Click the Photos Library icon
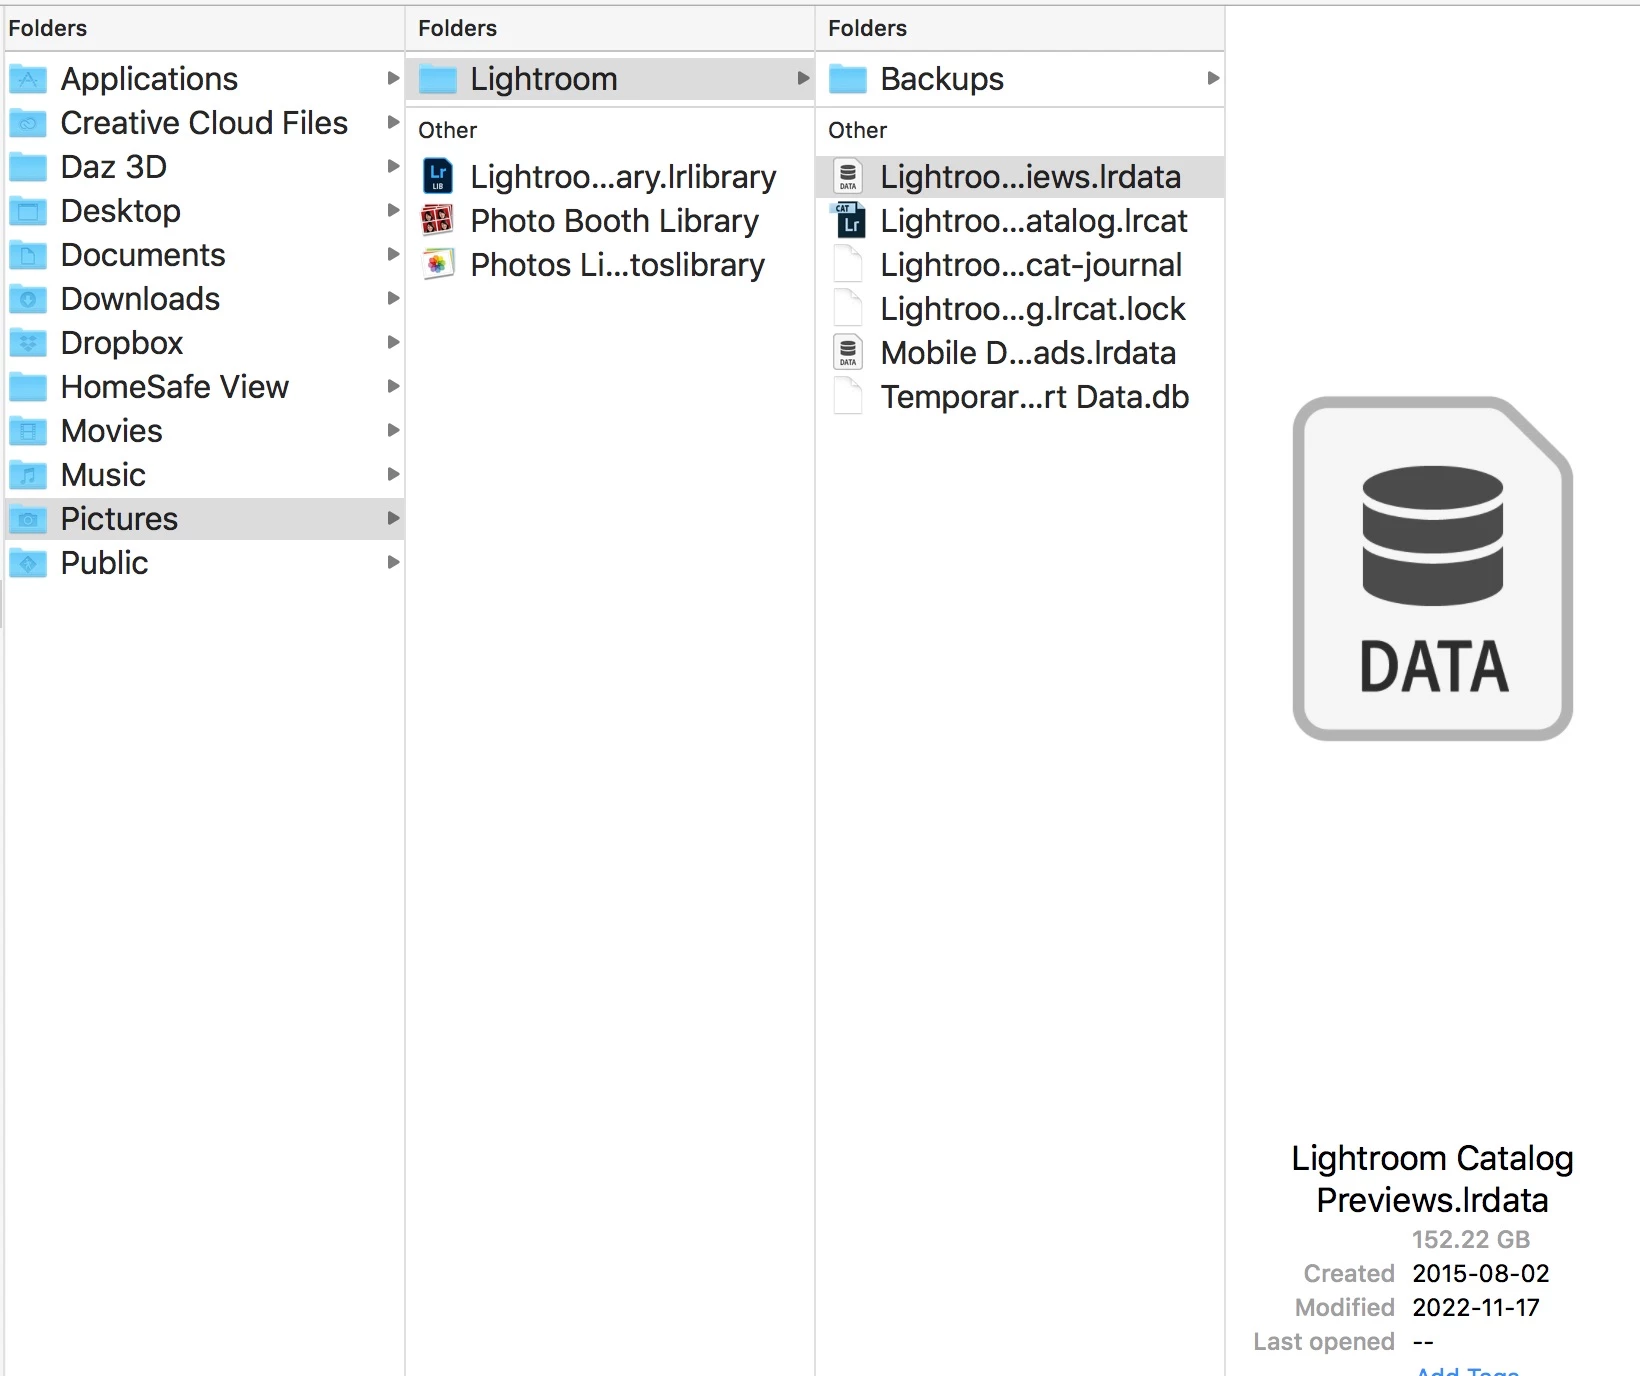The width and height of the screenshot is (1640, 1376). 437,264
